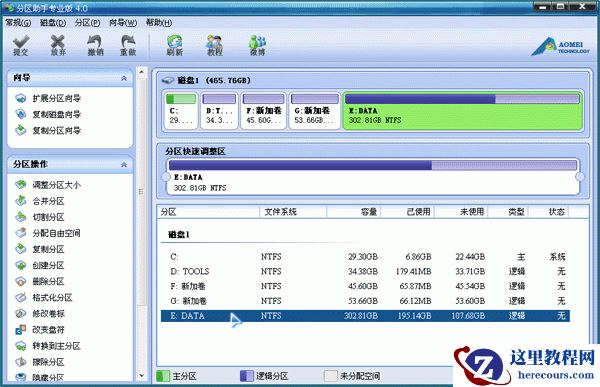The height and width of the screenshot is (387, 600).
Task: Select the D: TOOLS row in partition list
Action: (365, 272)
